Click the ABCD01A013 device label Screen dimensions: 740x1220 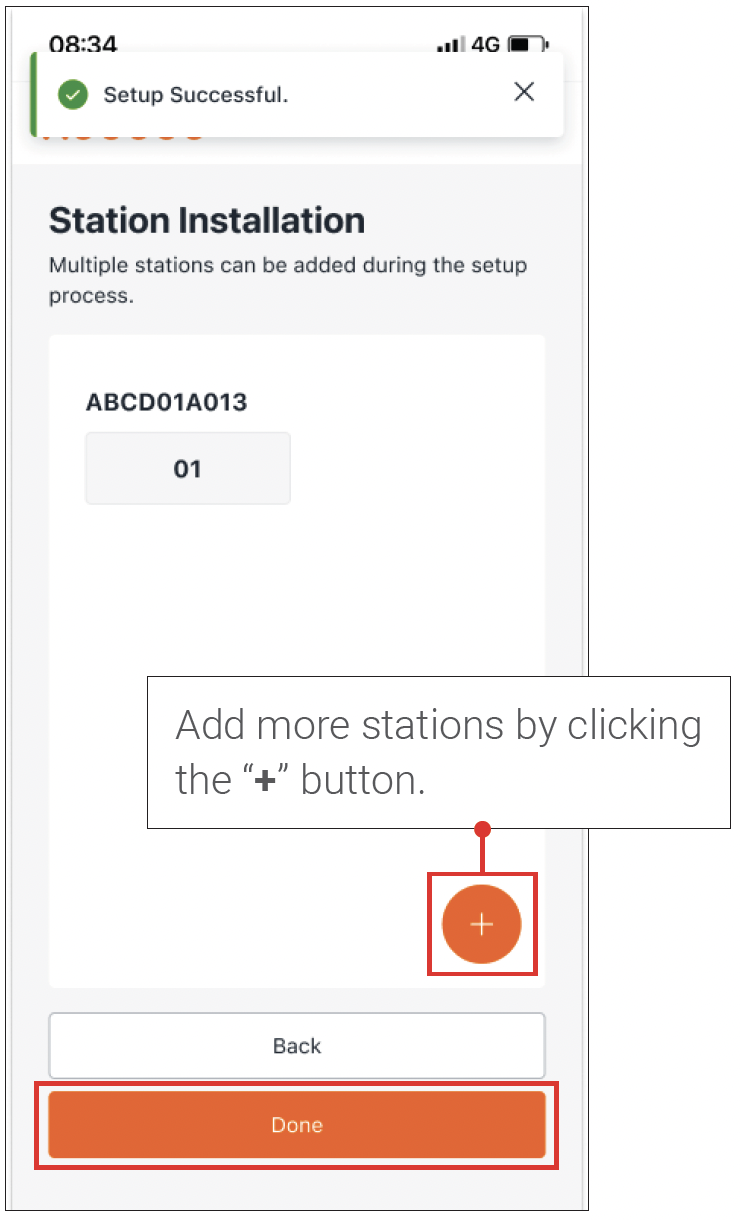click(x=167, y=403)
